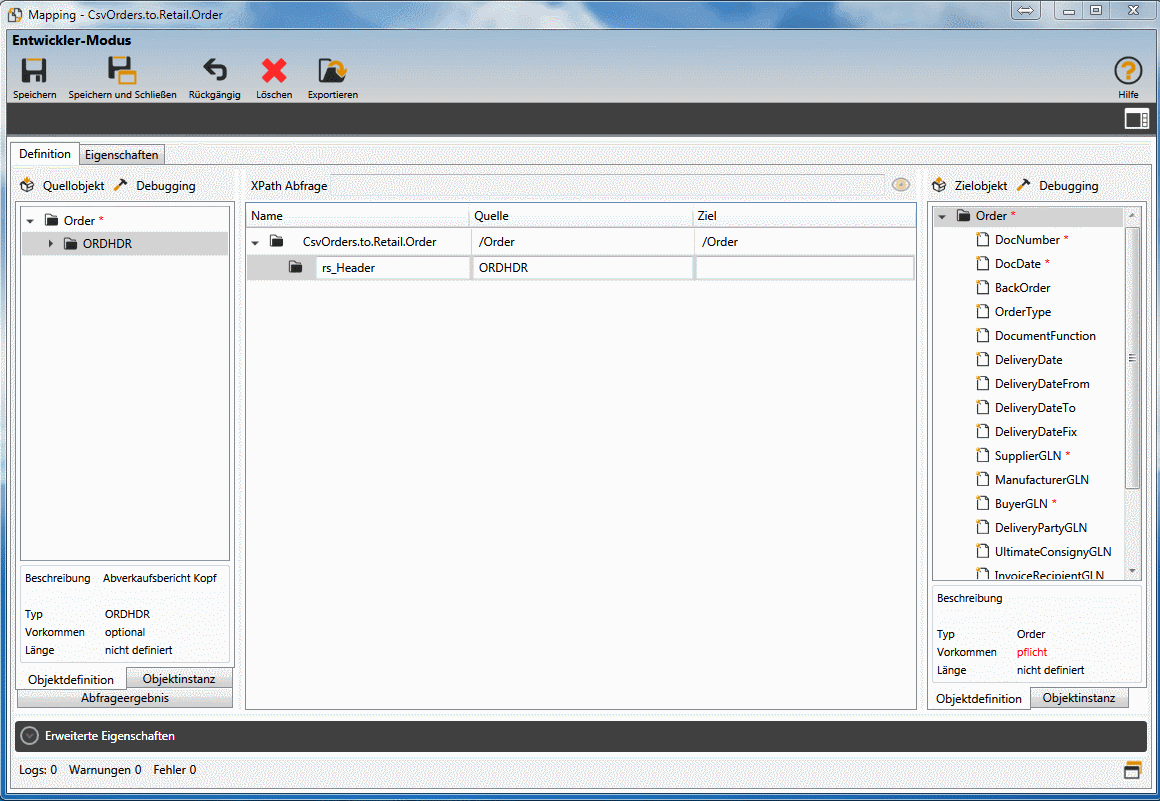
Task: Toggle side panel layout icon top right
Action: coord(1136,120)
